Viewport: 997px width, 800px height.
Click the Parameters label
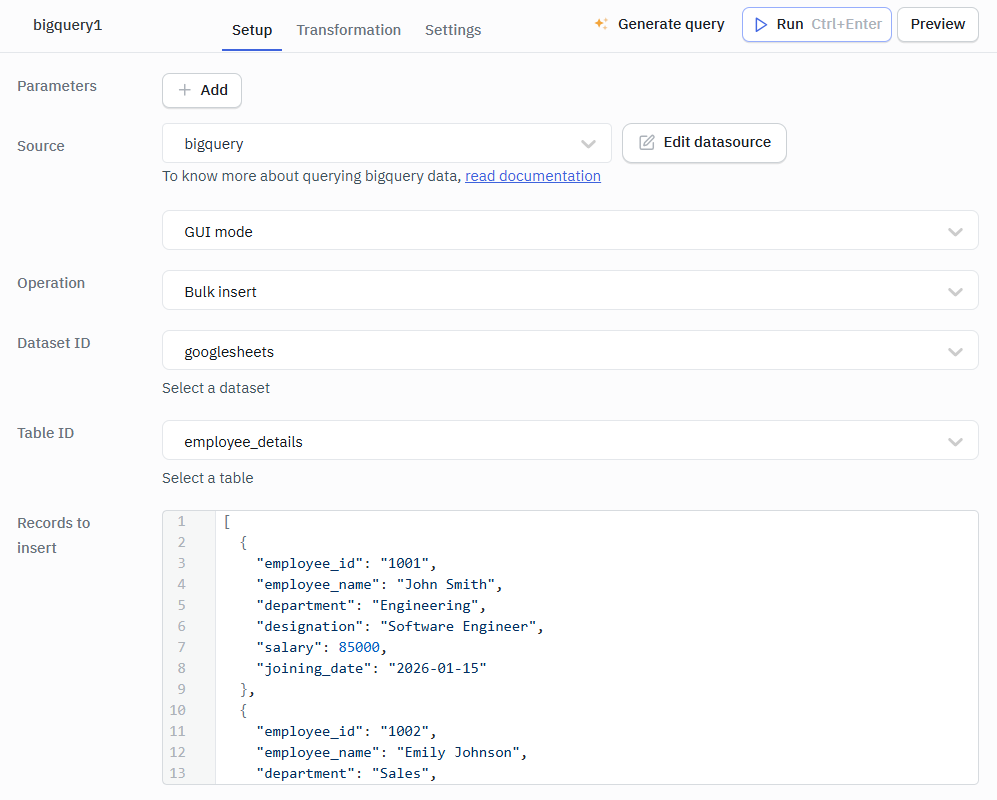click(x=57, y=86)
